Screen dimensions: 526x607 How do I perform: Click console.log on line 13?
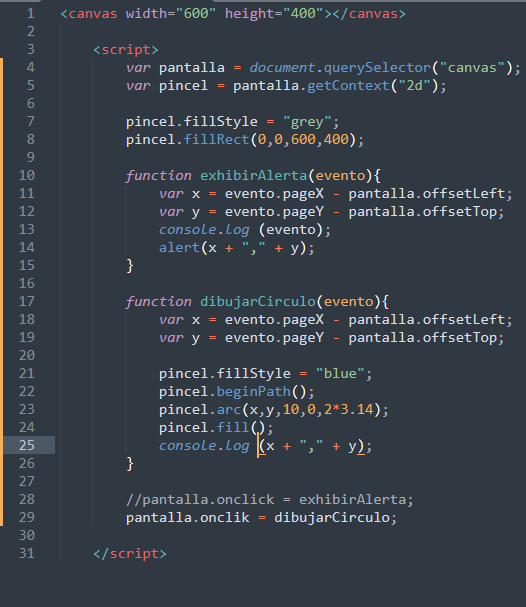[x=204, y=230]
